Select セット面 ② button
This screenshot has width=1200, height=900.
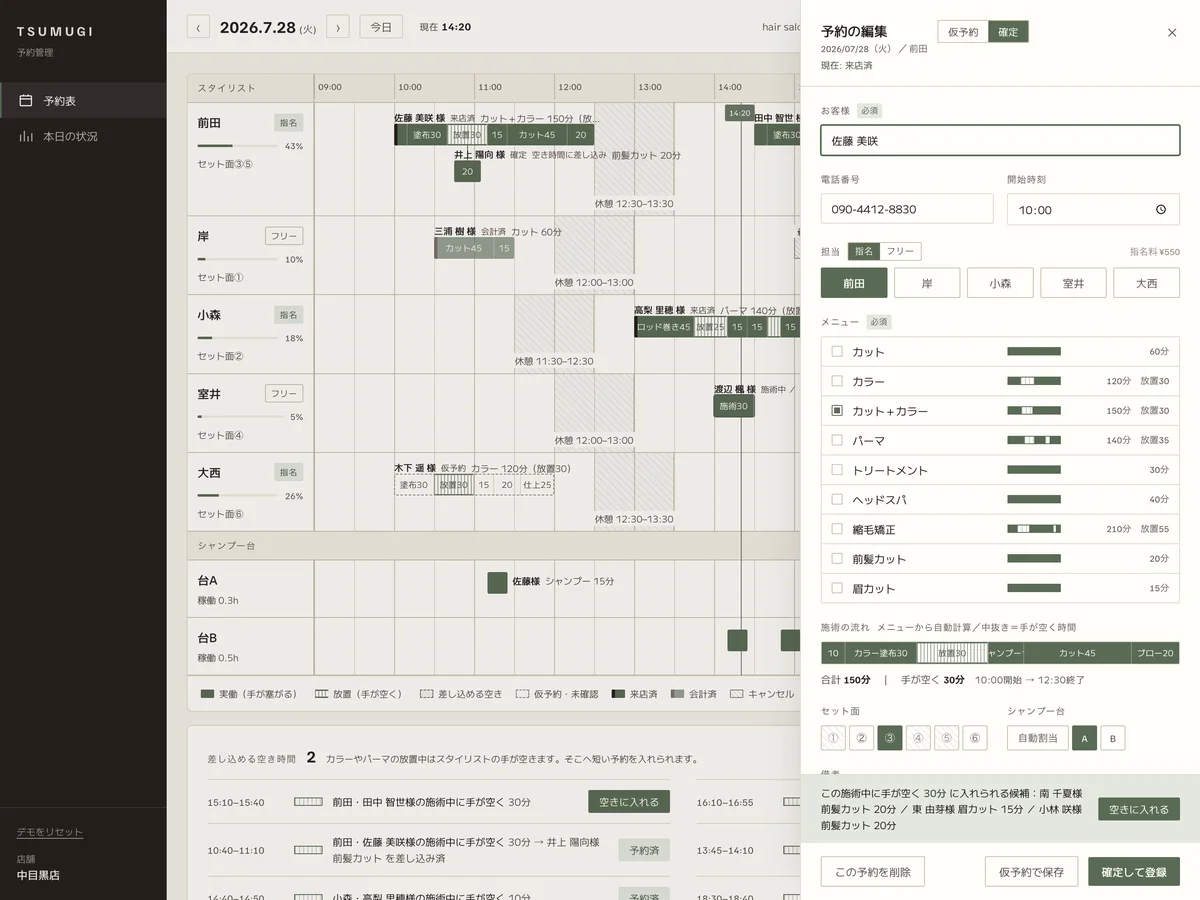[x=862, y=738]
